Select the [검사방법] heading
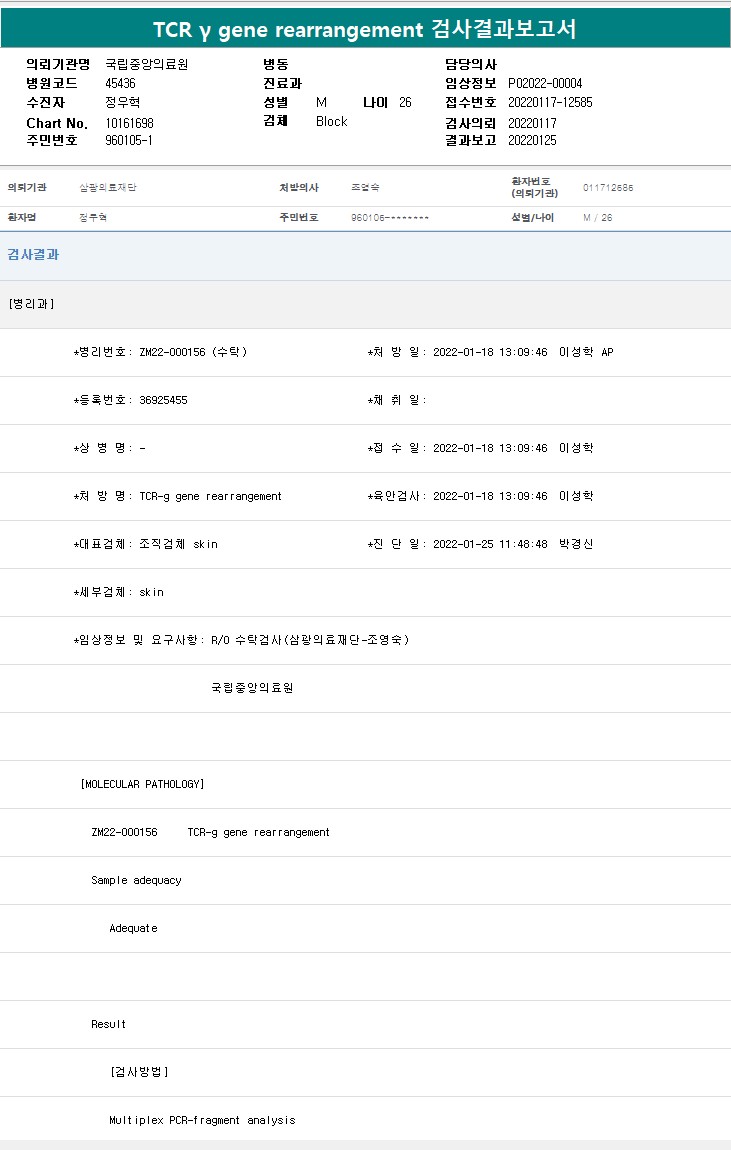 pos(139,1072)
